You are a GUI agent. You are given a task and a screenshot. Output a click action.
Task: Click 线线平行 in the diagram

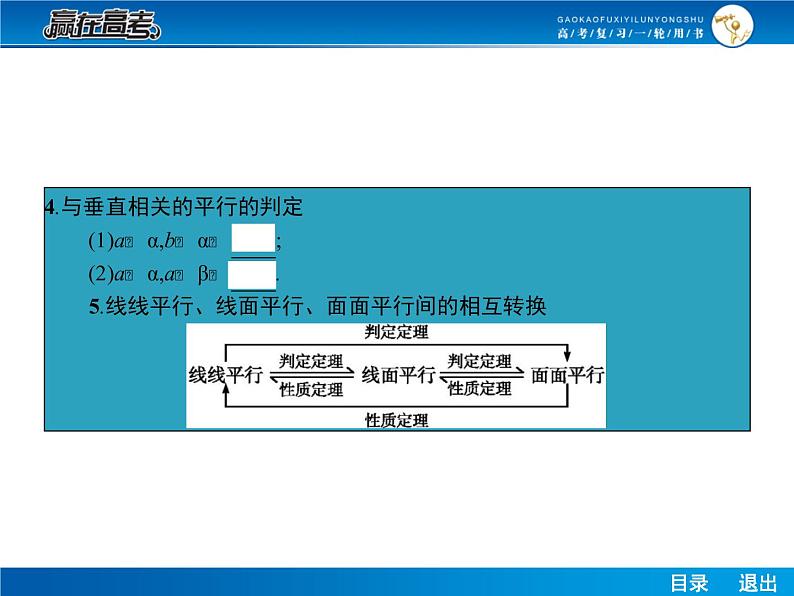226,375
